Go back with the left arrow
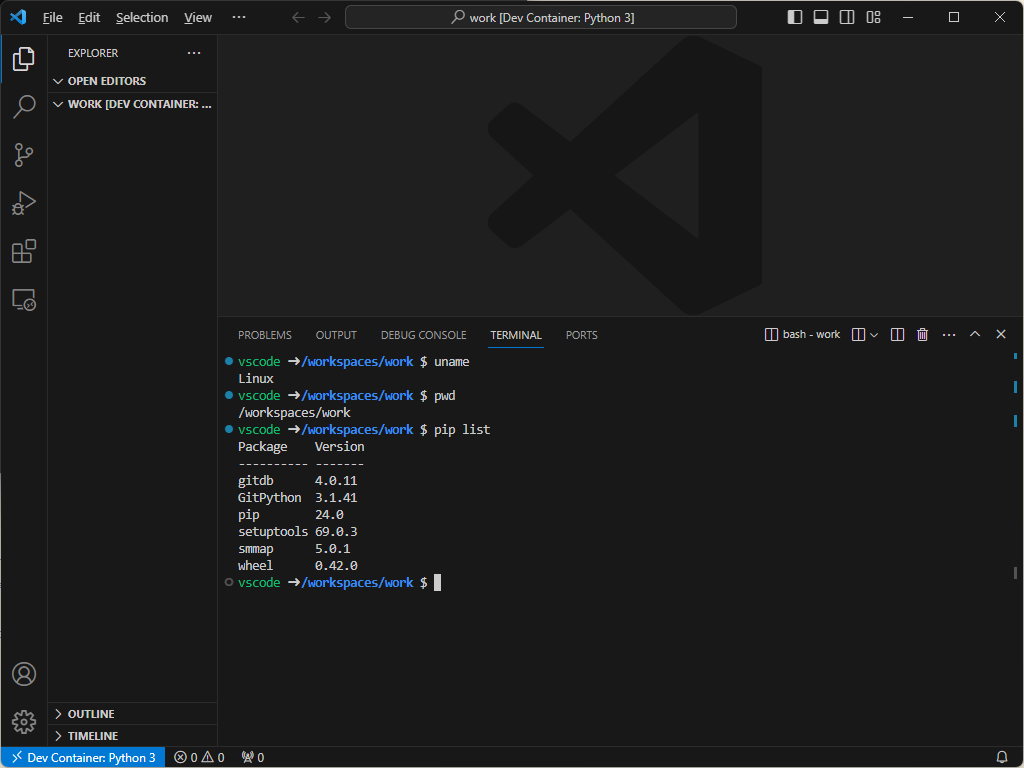1024x768 pixels. tap(298, 18)
